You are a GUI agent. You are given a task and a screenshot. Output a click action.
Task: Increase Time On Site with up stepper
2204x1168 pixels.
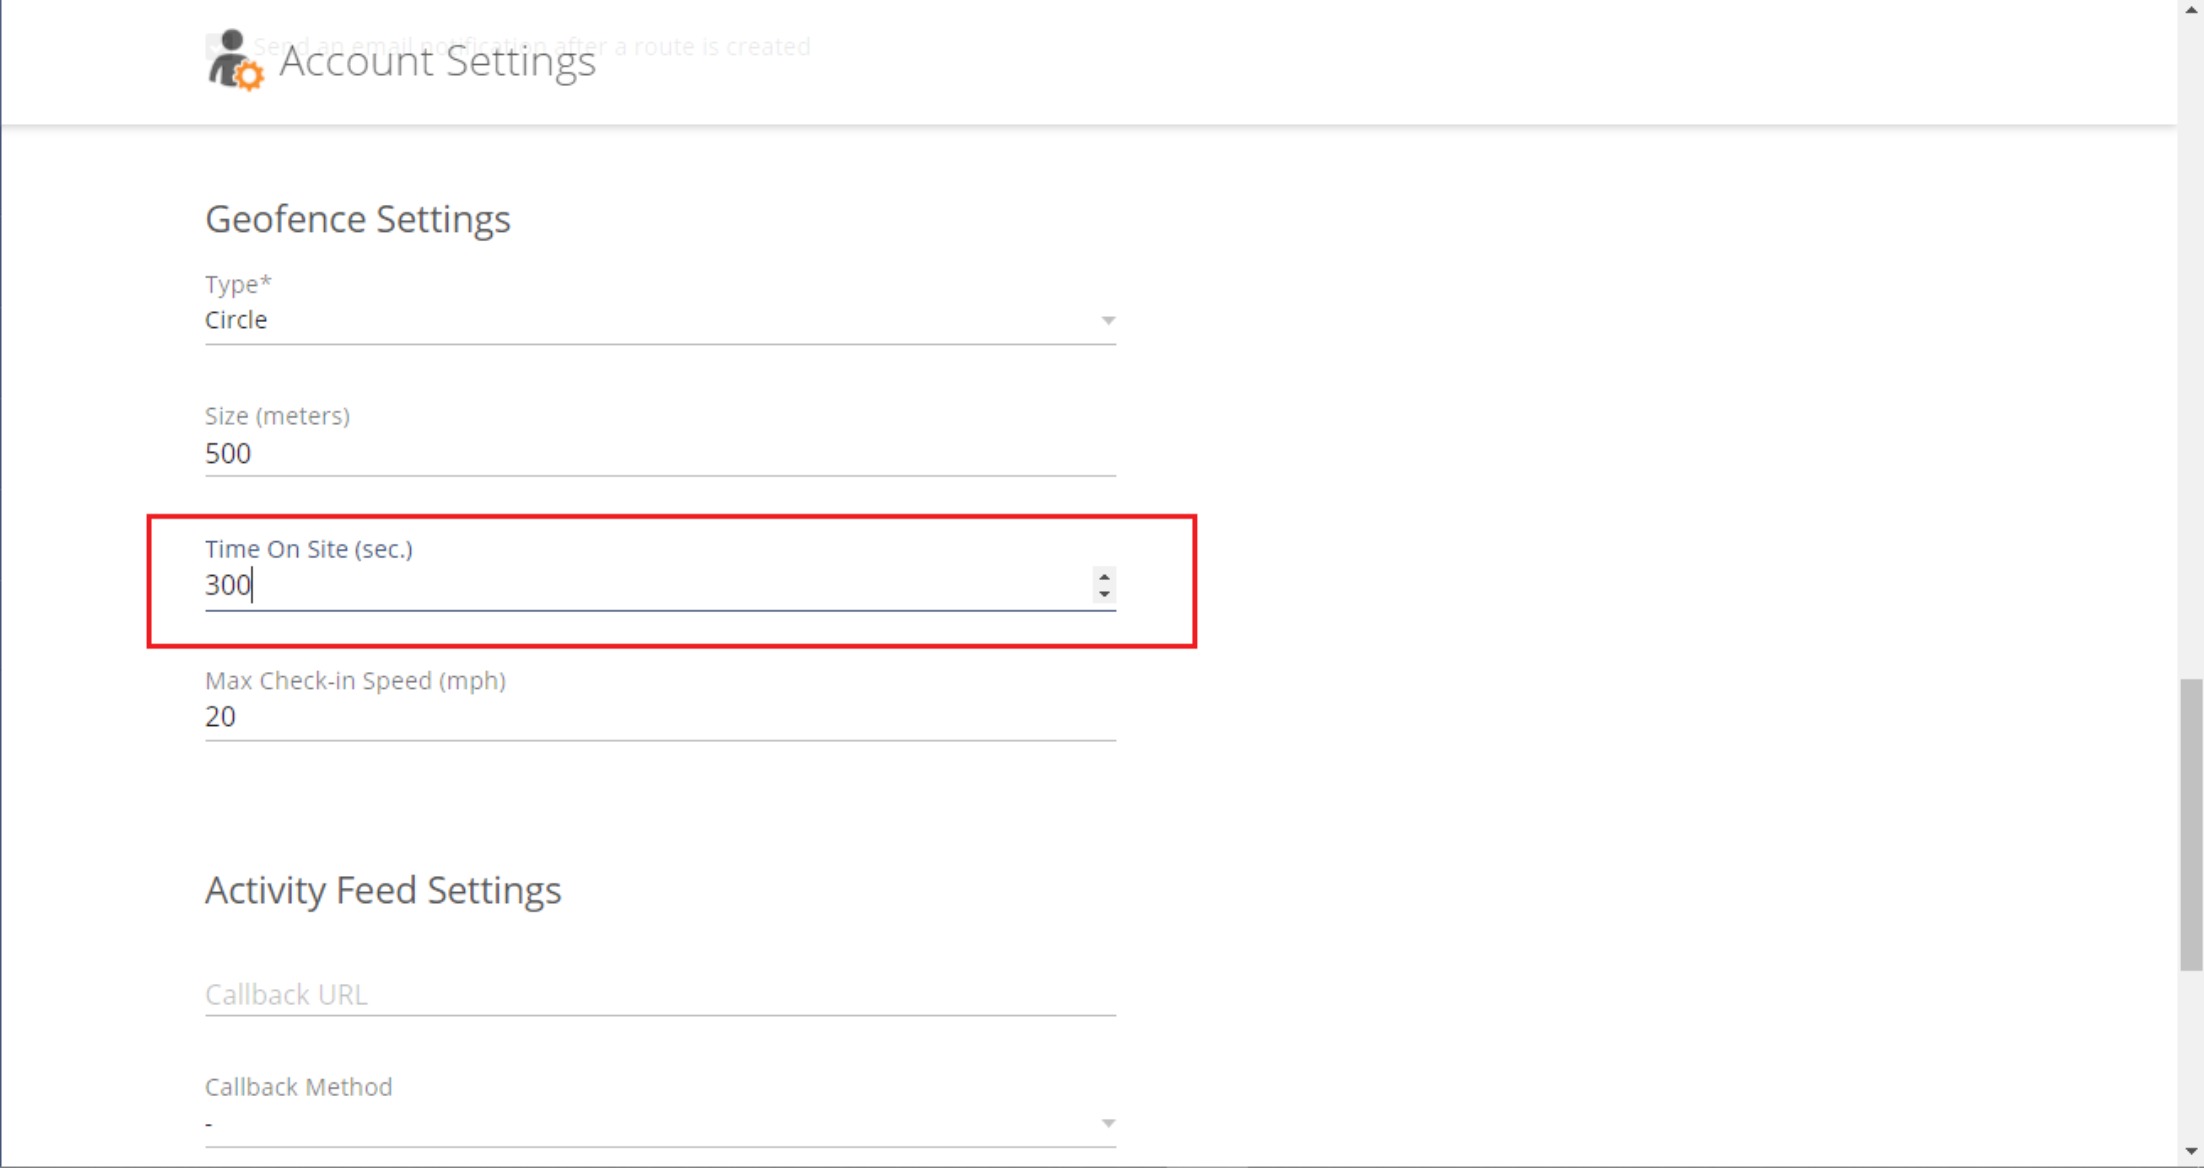pyautogui.click(x=1104, y=576)
